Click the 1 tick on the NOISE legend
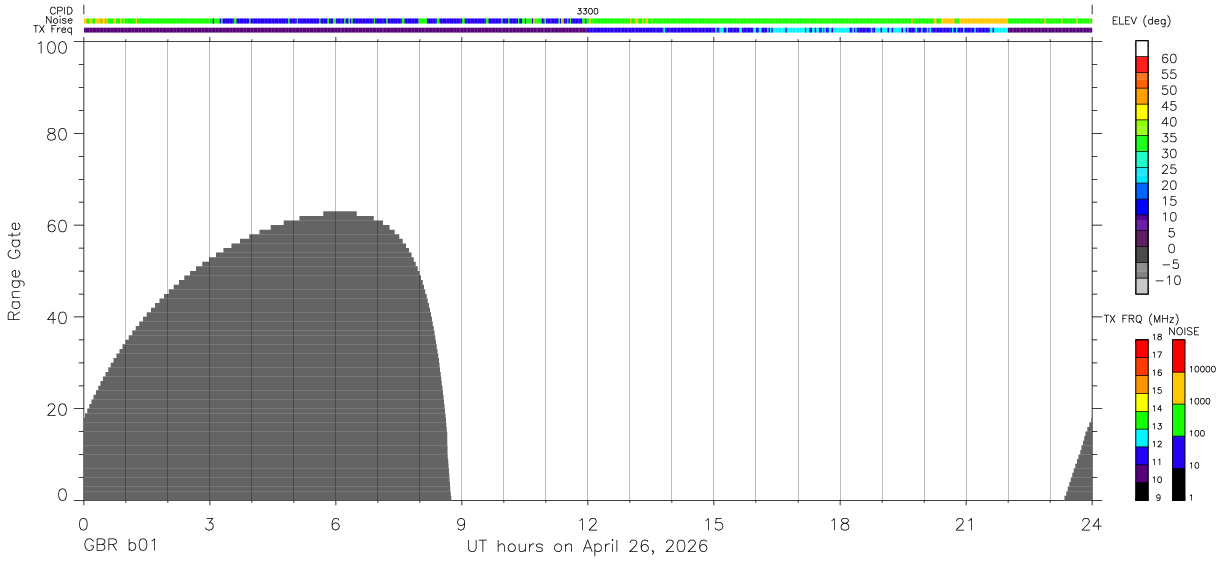Viewport: 1228px width, 567px height. [x=1190, y=497]
